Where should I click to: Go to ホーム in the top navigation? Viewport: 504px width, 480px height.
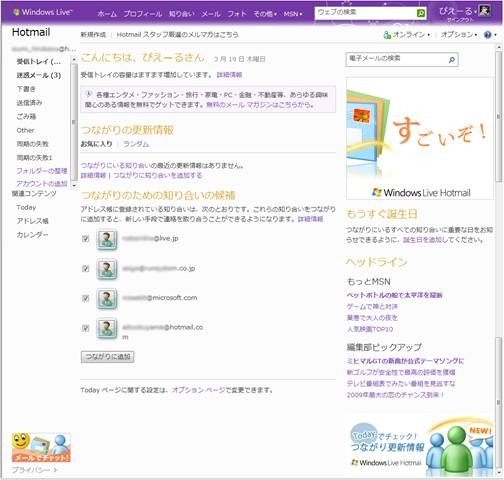[x=107, y=14]
